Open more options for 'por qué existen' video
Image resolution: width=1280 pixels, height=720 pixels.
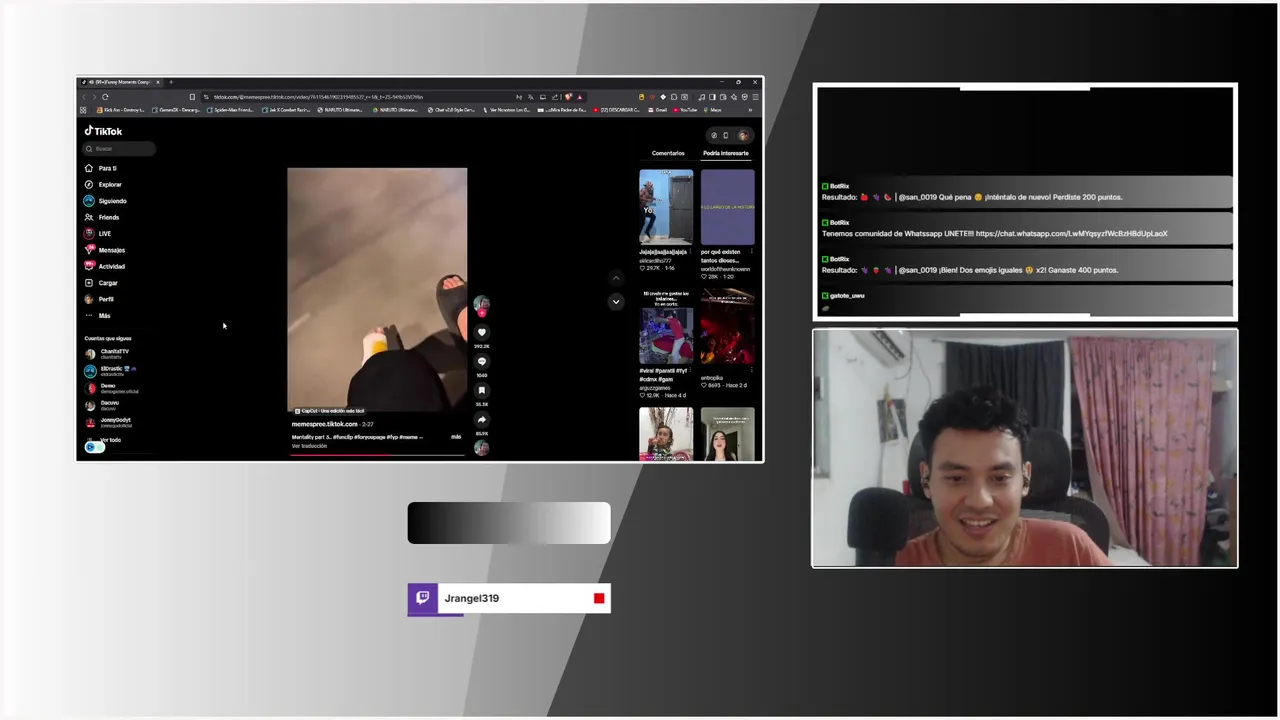click(x=752, y=252)
